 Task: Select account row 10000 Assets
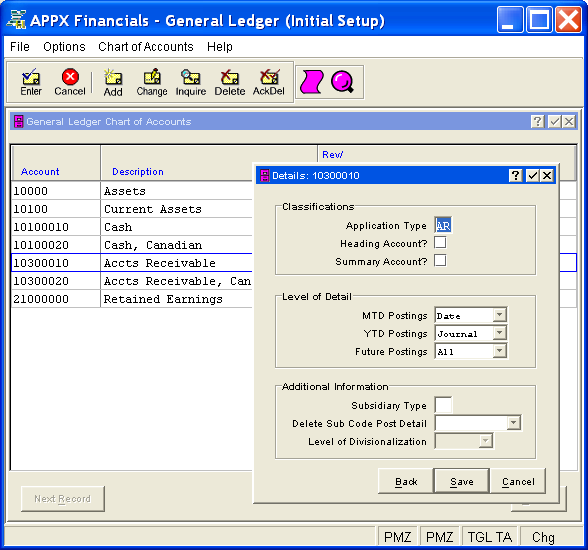coord(132,191)
